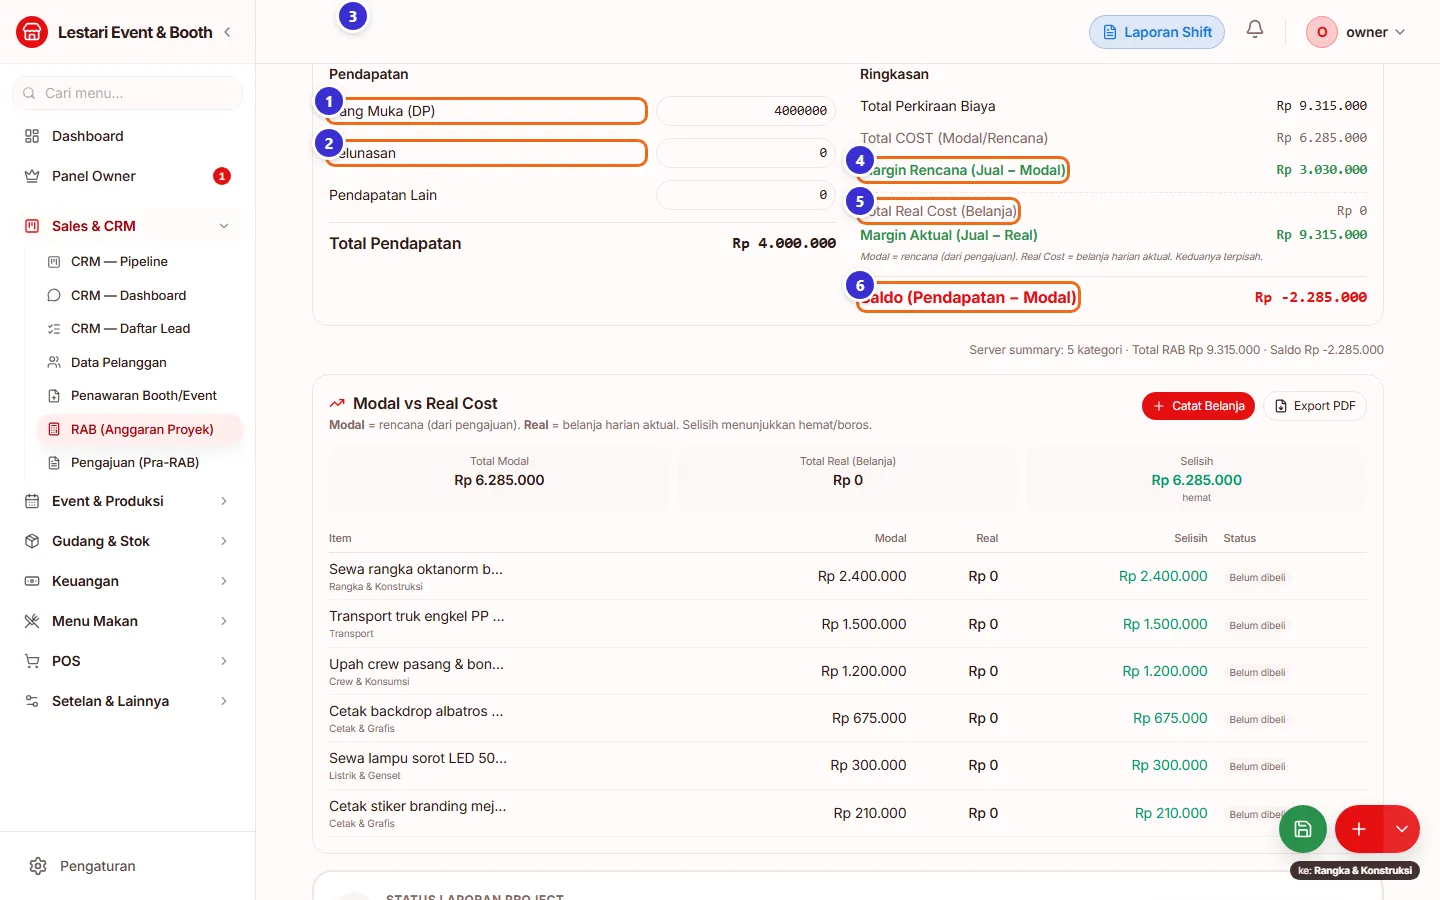Click the Pengaturan gear icon

pyautogui.click(x=38, y=866)
